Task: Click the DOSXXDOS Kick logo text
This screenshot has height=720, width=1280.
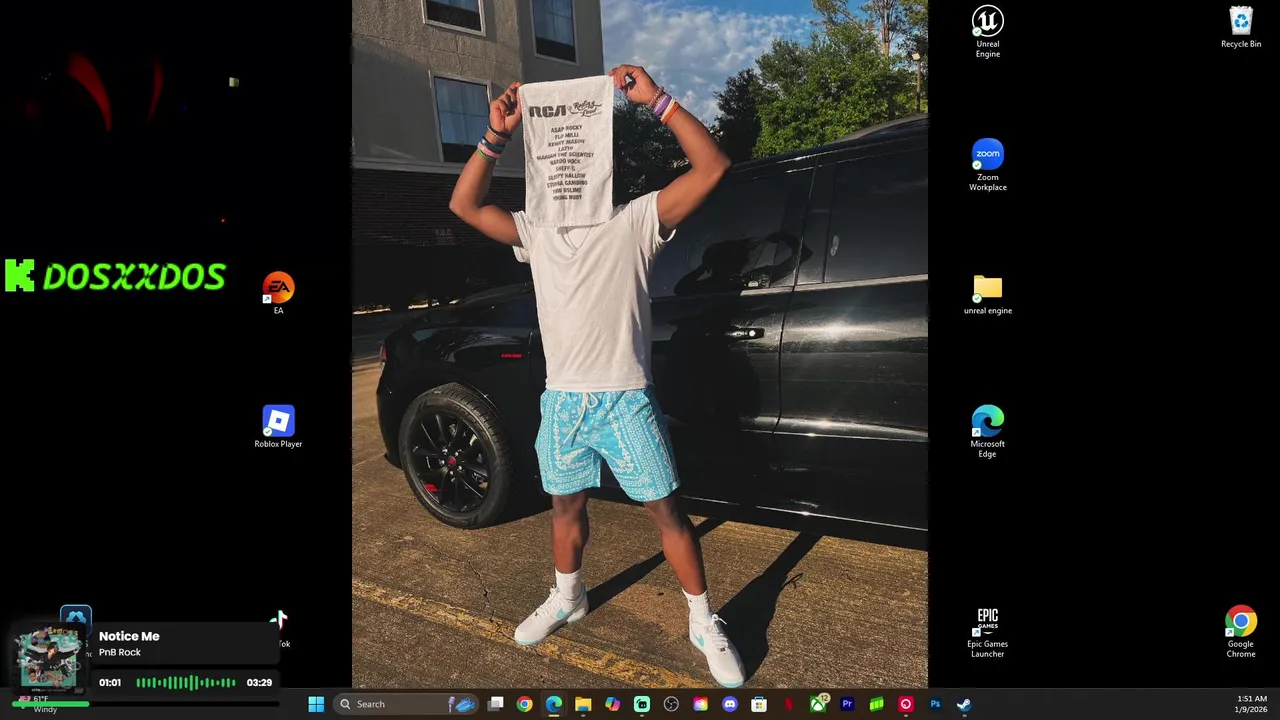Action: [115, 276]
